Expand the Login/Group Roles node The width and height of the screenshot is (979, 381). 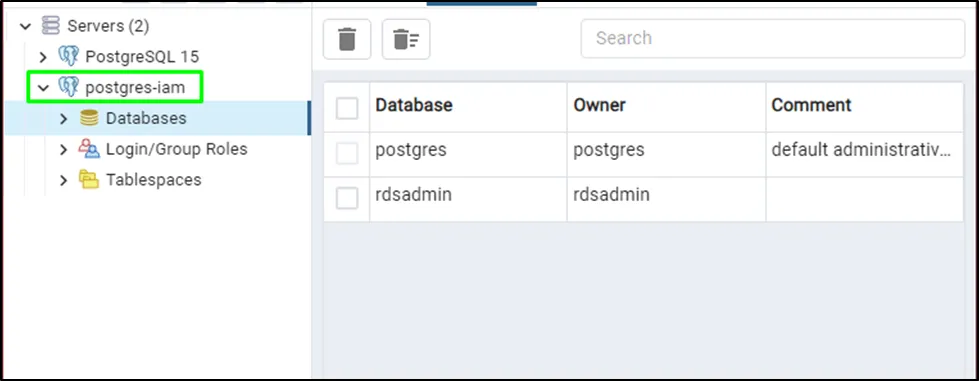point(63,149)
